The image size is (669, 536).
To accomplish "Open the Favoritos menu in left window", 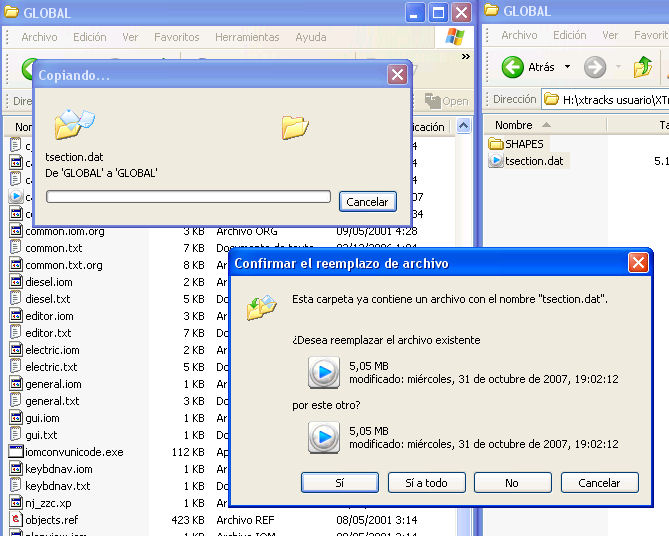I will click(x=176, y=37).
